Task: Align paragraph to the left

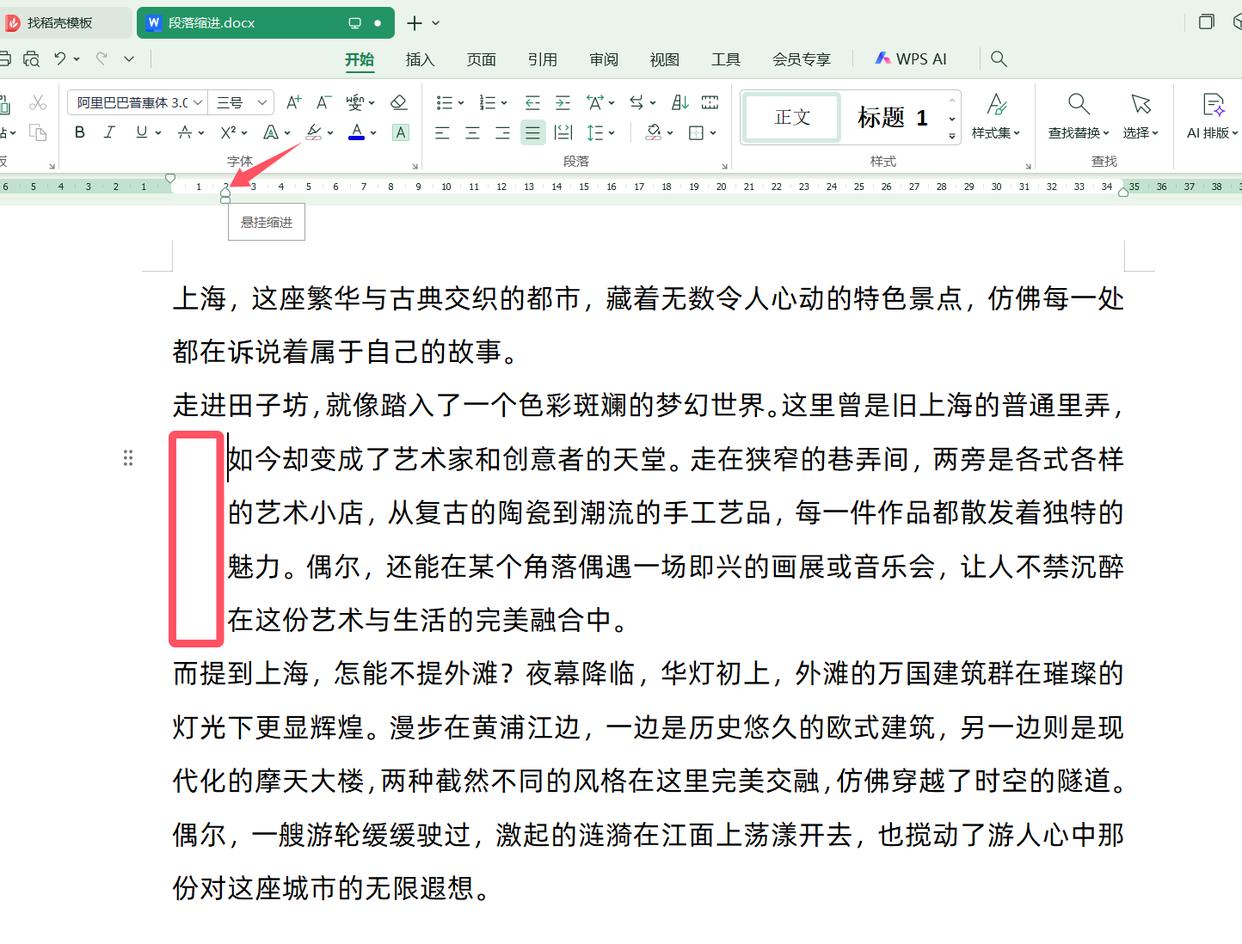Action: pyautogui.click(x=442, y=132)
